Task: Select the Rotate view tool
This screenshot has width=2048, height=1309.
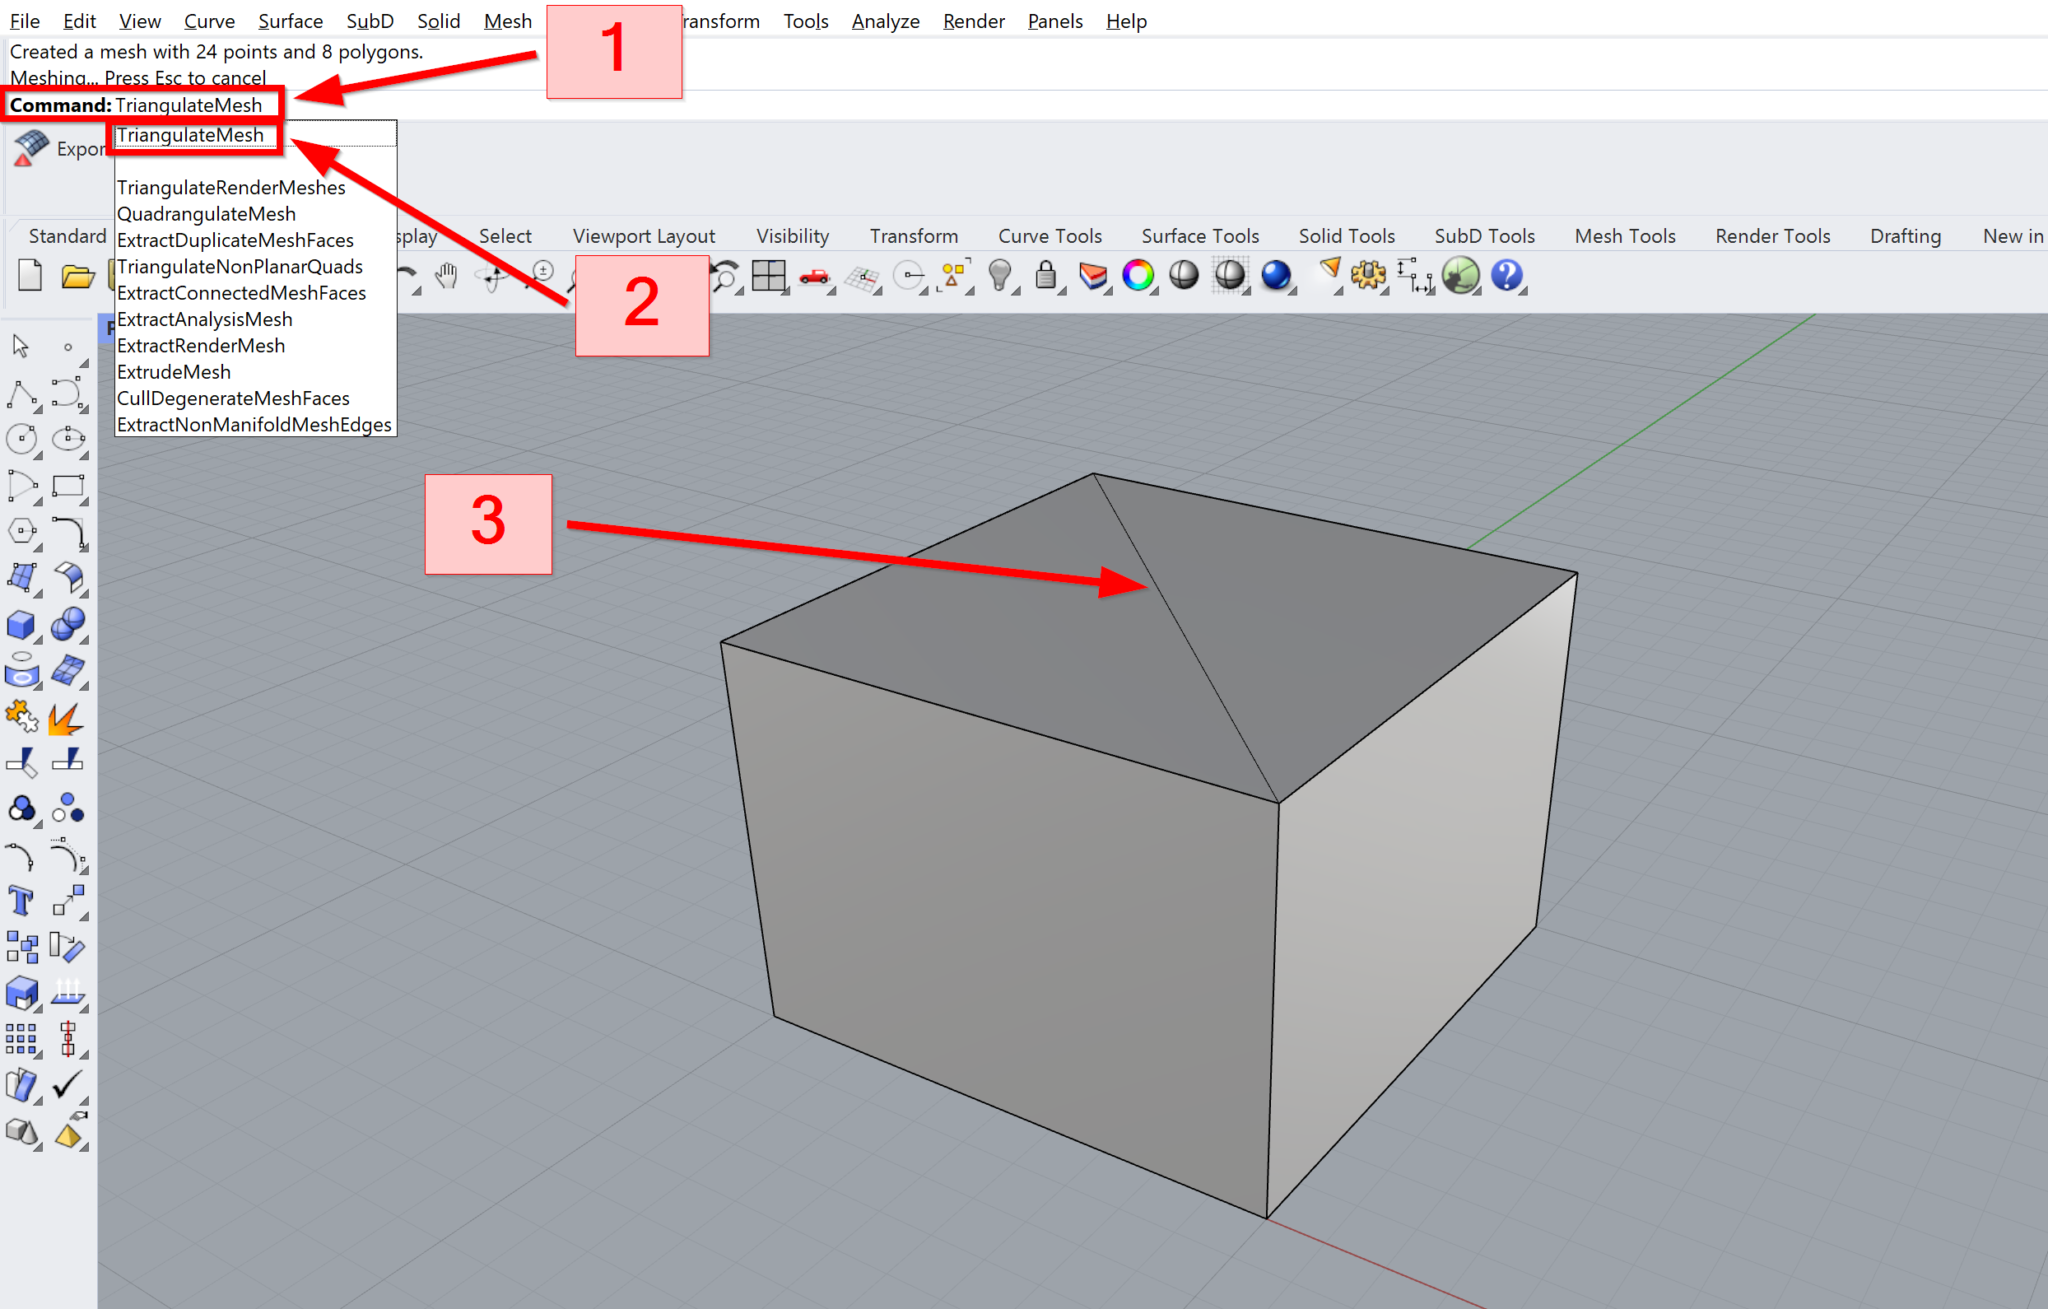Action: 491,276
